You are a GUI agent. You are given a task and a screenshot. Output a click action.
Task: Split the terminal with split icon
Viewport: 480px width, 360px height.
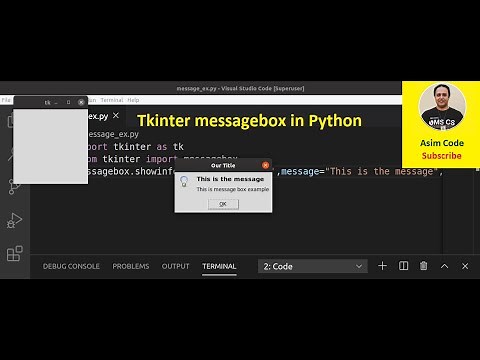click(x=403, y=266)
